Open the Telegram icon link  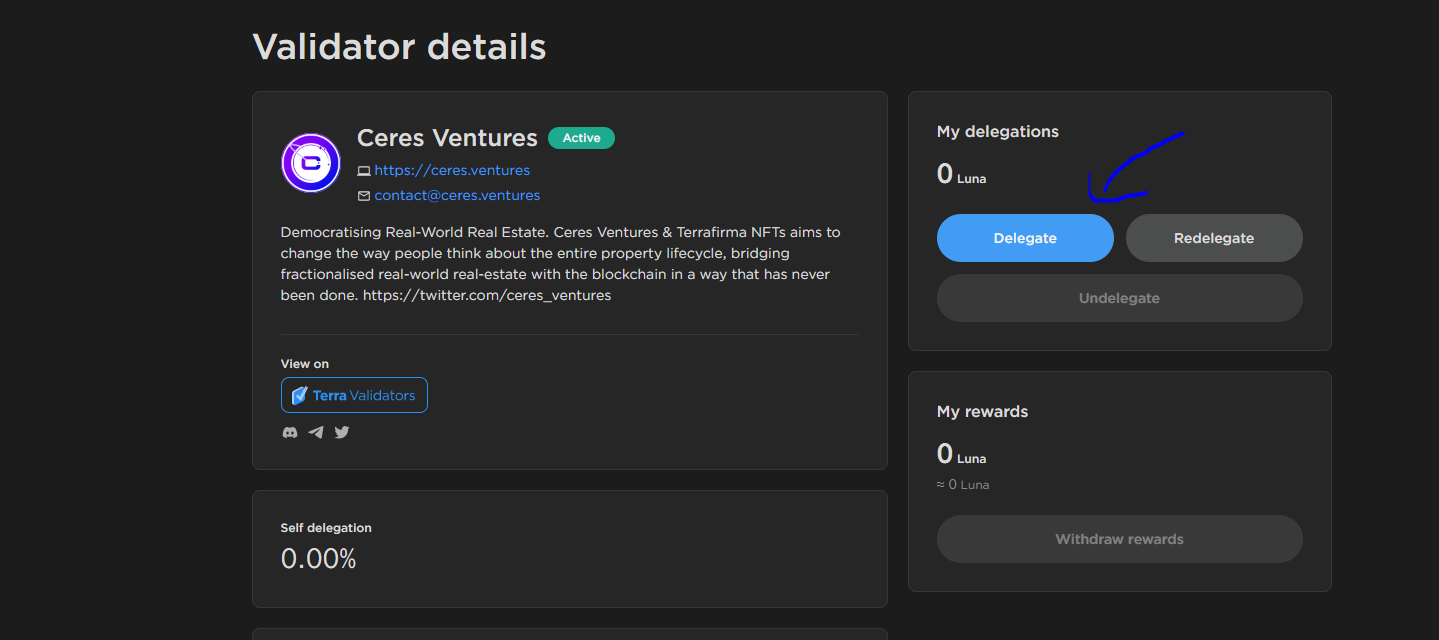click(x=316, y=432)
